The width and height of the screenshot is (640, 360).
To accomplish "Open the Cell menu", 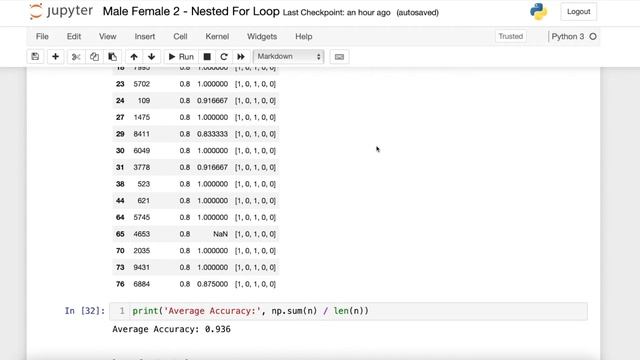I will 180,36.
